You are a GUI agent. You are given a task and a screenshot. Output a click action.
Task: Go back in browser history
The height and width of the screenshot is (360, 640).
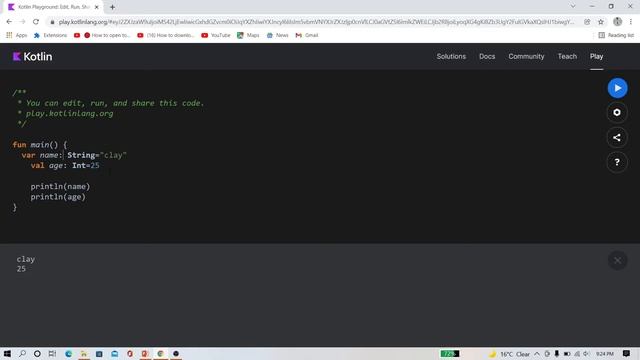click(9, 22)
